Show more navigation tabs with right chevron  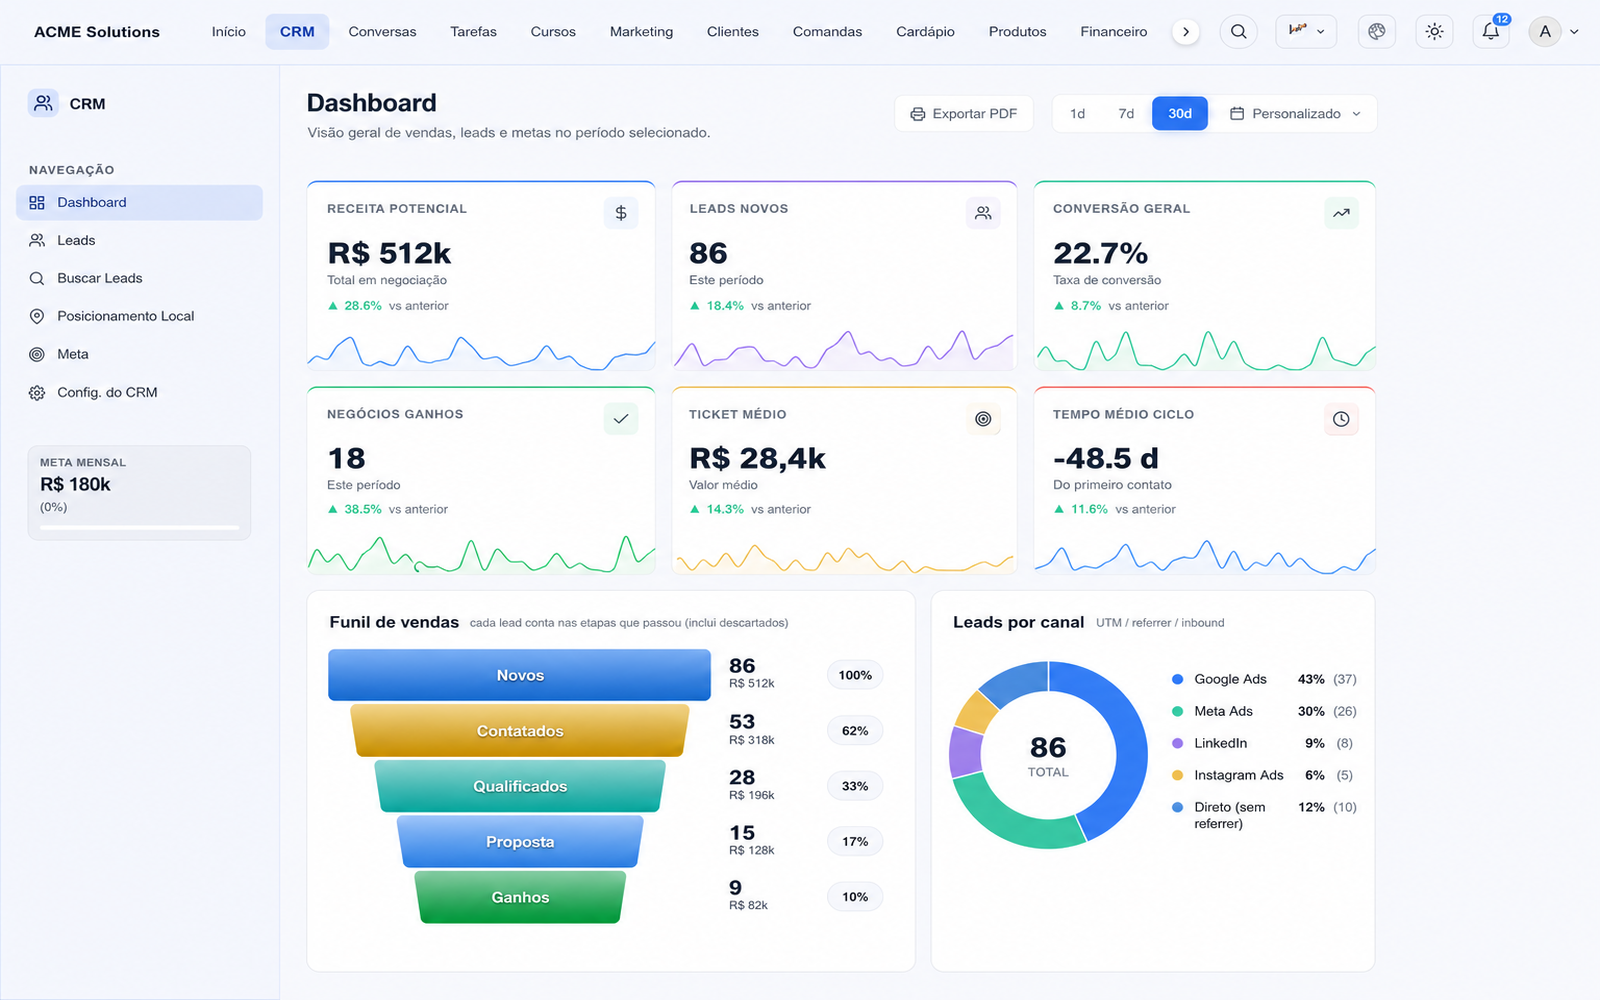coord(1186,32)
